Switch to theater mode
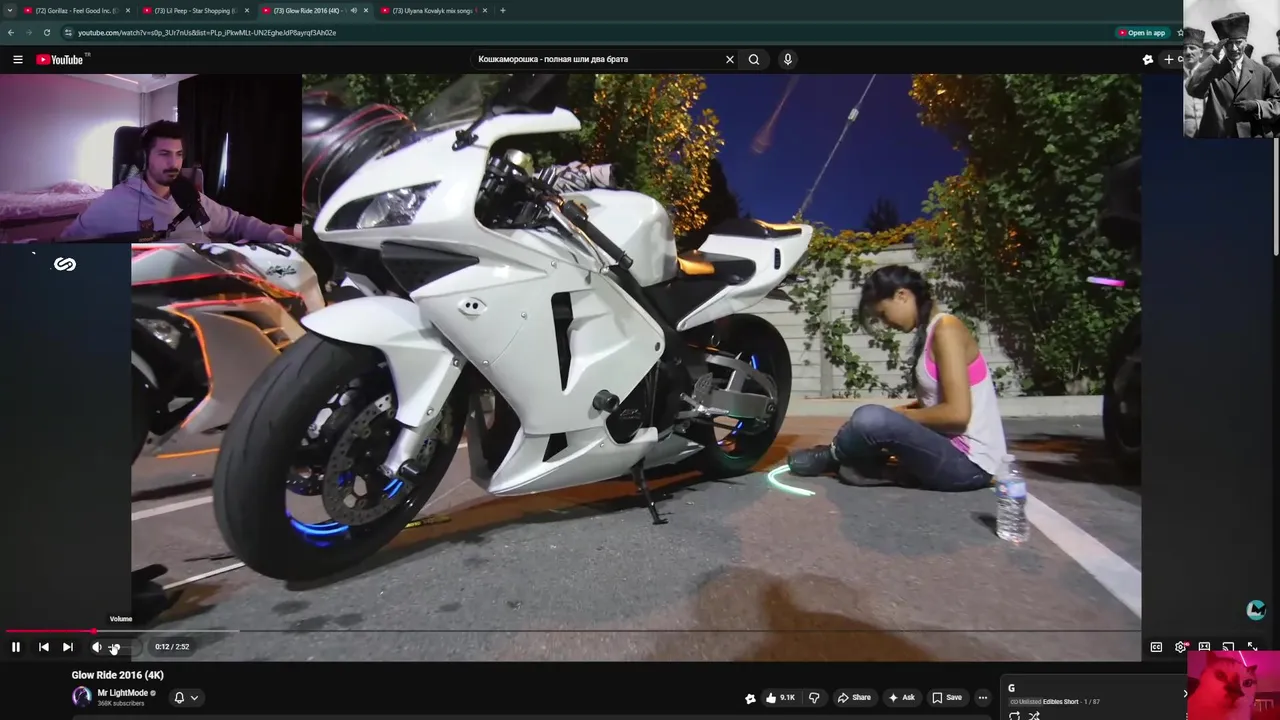1280x720 pixels. tap(1204, 647)
